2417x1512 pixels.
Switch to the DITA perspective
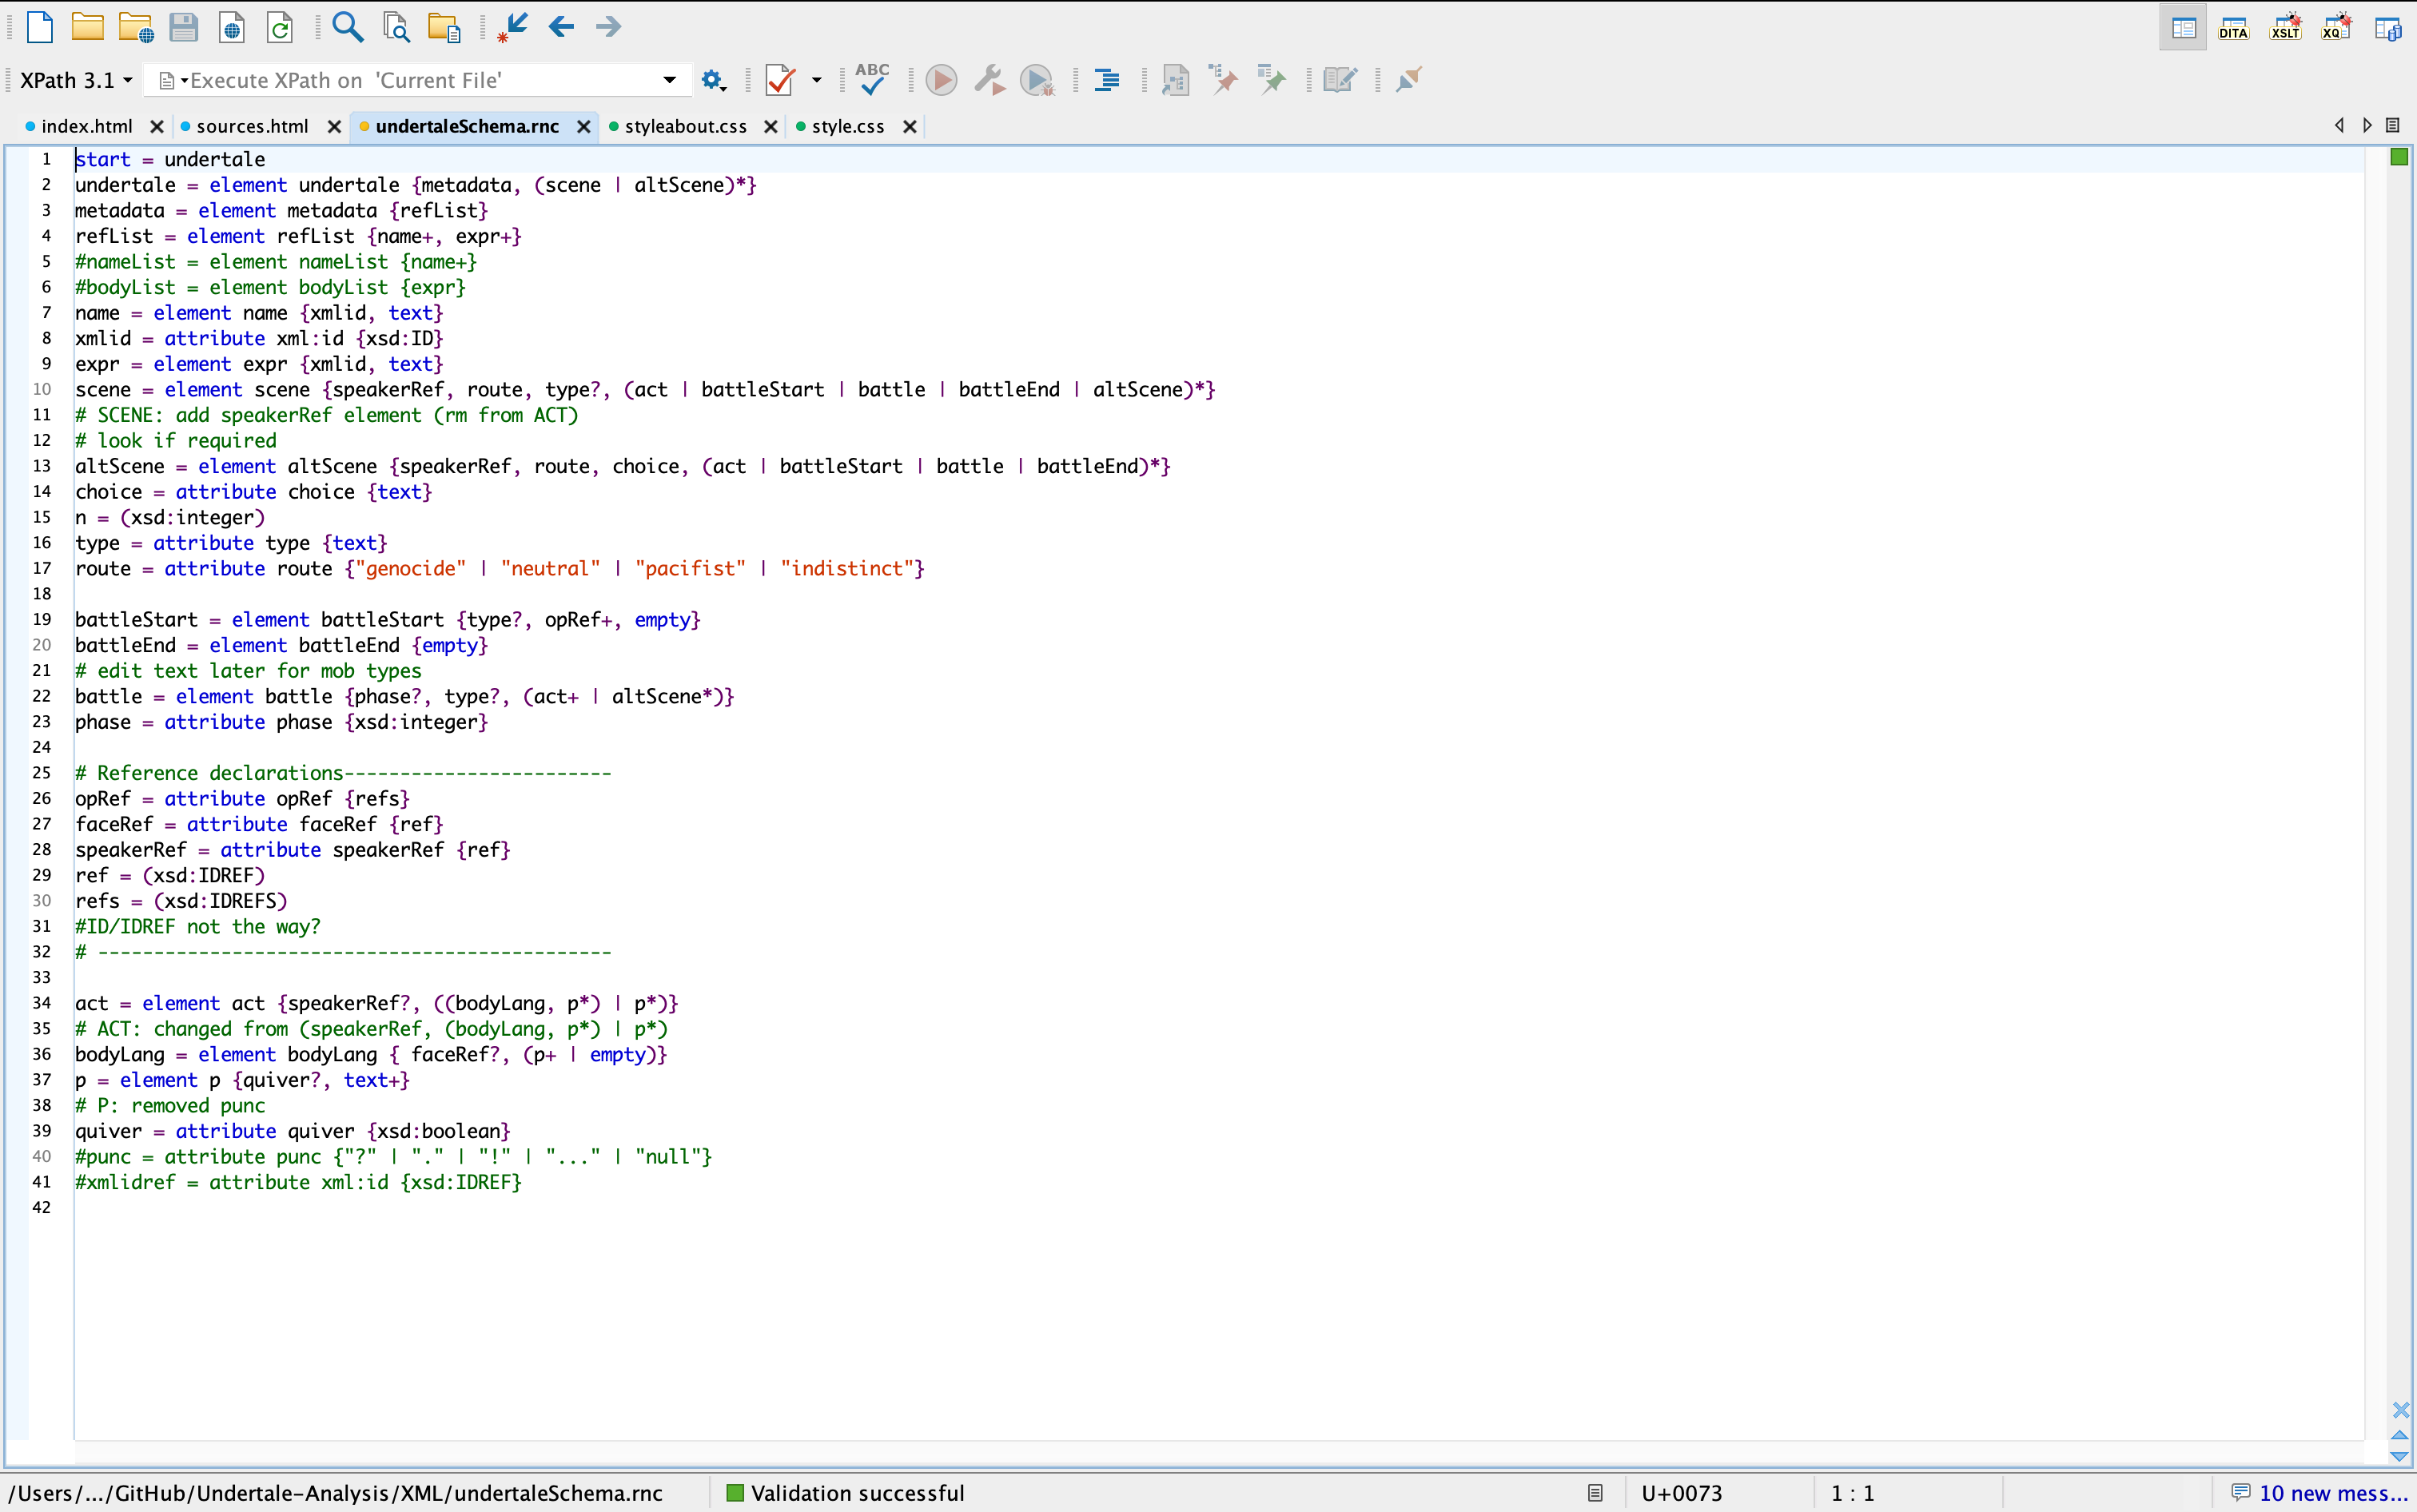click(2235, 27)
